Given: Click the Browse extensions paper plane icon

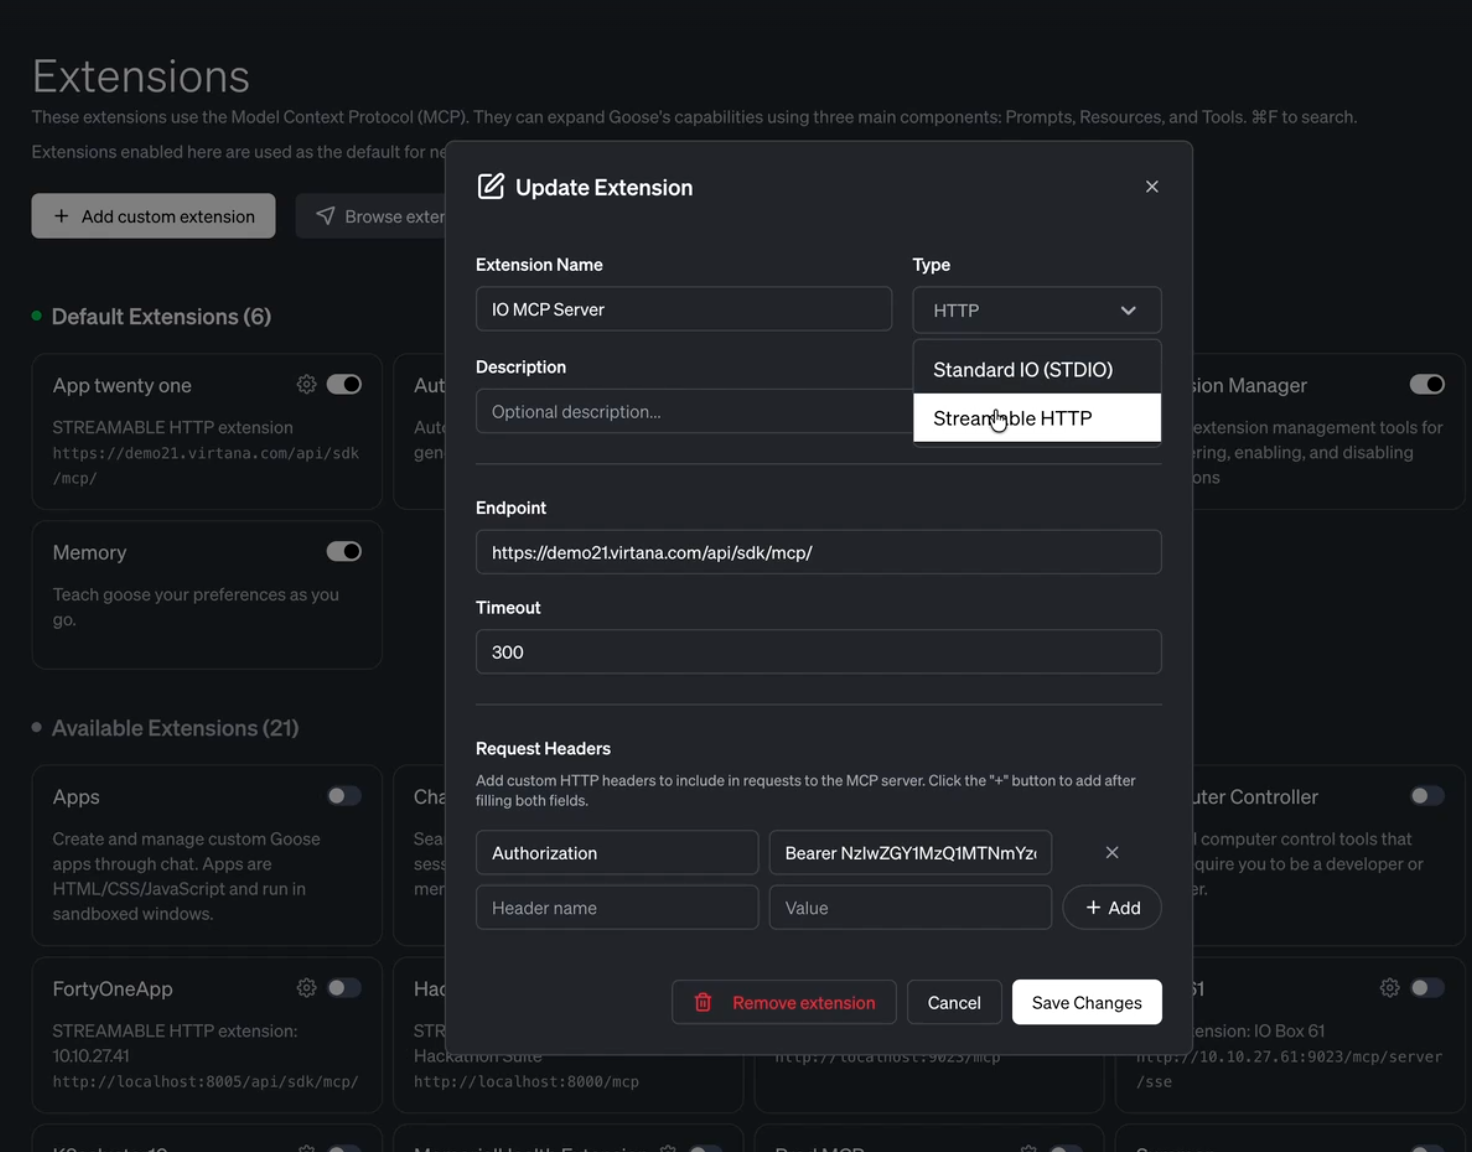Looking at the screenshot, I should click(325, 216).
